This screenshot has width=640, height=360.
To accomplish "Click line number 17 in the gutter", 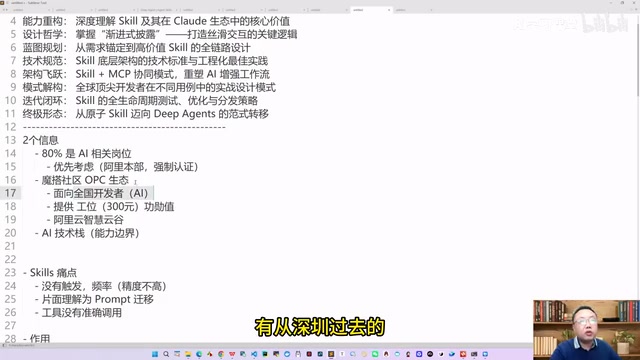I will click(10, 193).
